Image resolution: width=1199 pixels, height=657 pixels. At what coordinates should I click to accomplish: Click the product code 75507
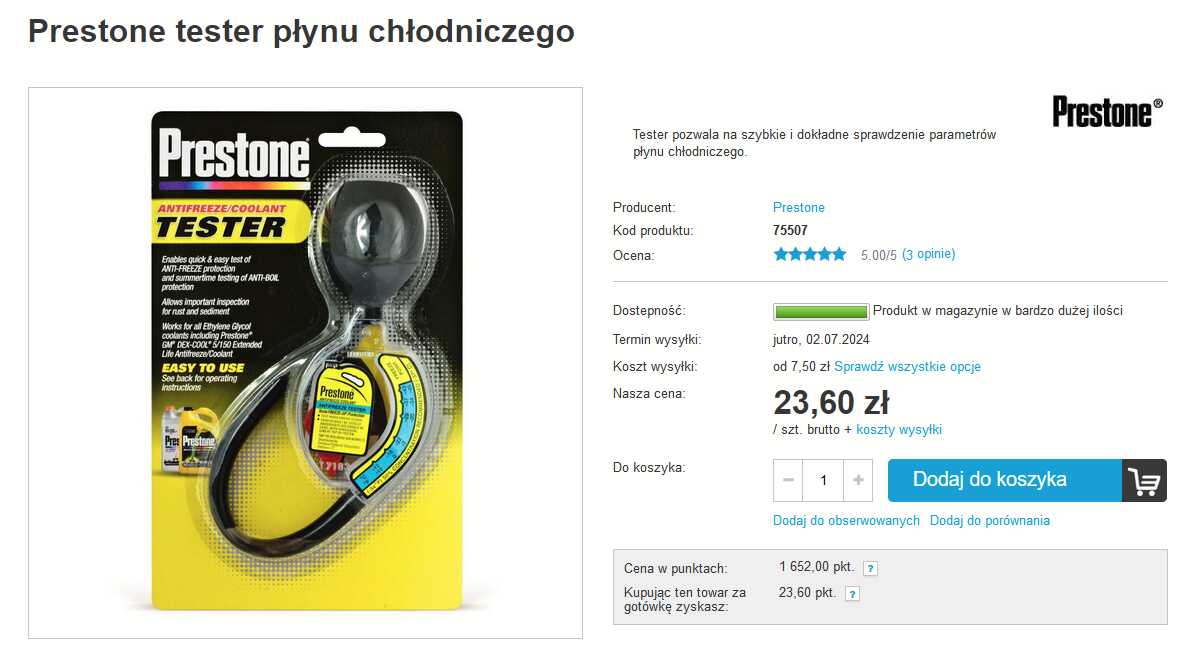click(790, 230)
